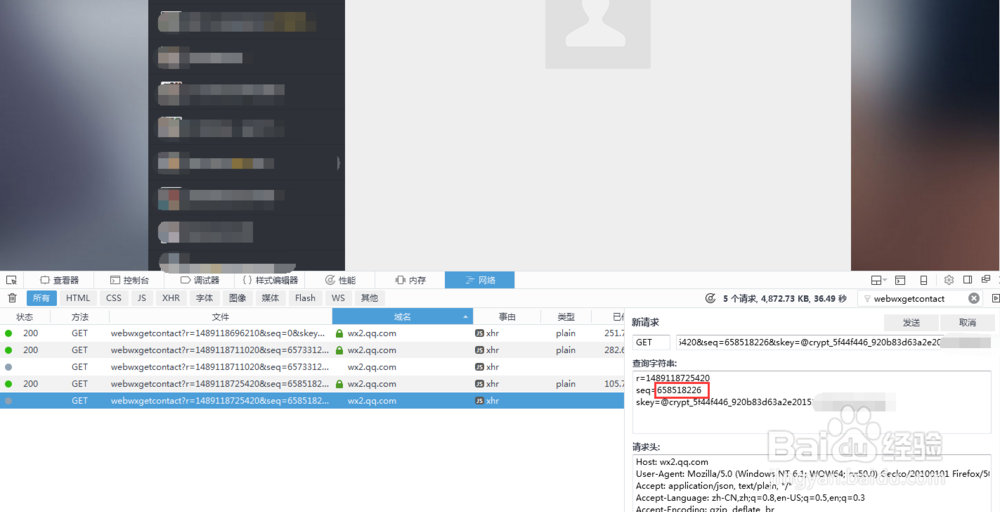The image size is (1000, 512).
Task: Open the 内存 memory tab
Action: pyautogui.click(x=410, y=280)
